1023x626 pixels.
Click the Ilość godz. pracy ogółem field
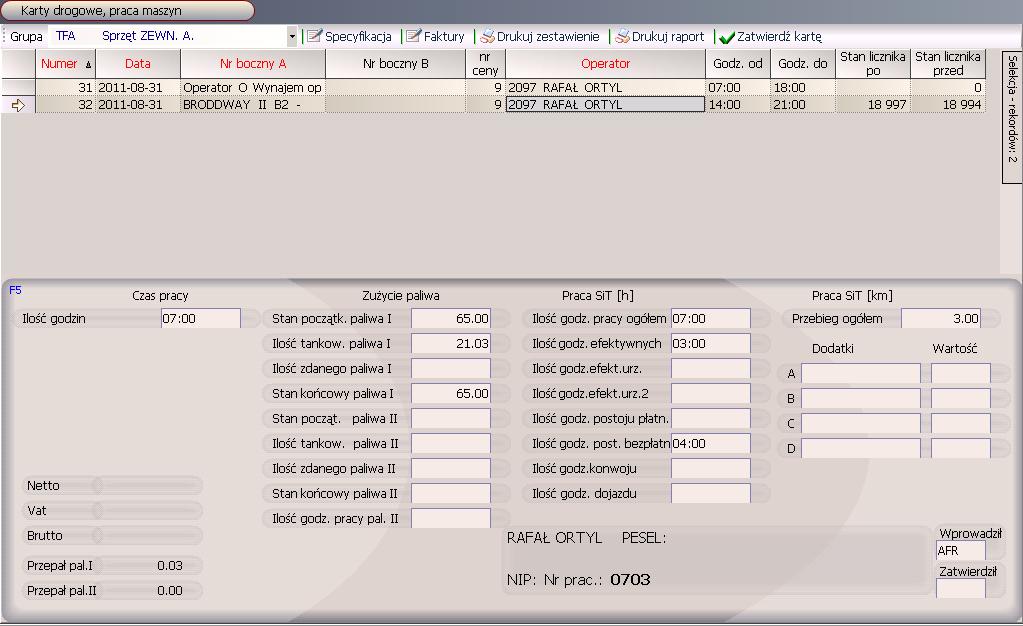pos(710,319)
